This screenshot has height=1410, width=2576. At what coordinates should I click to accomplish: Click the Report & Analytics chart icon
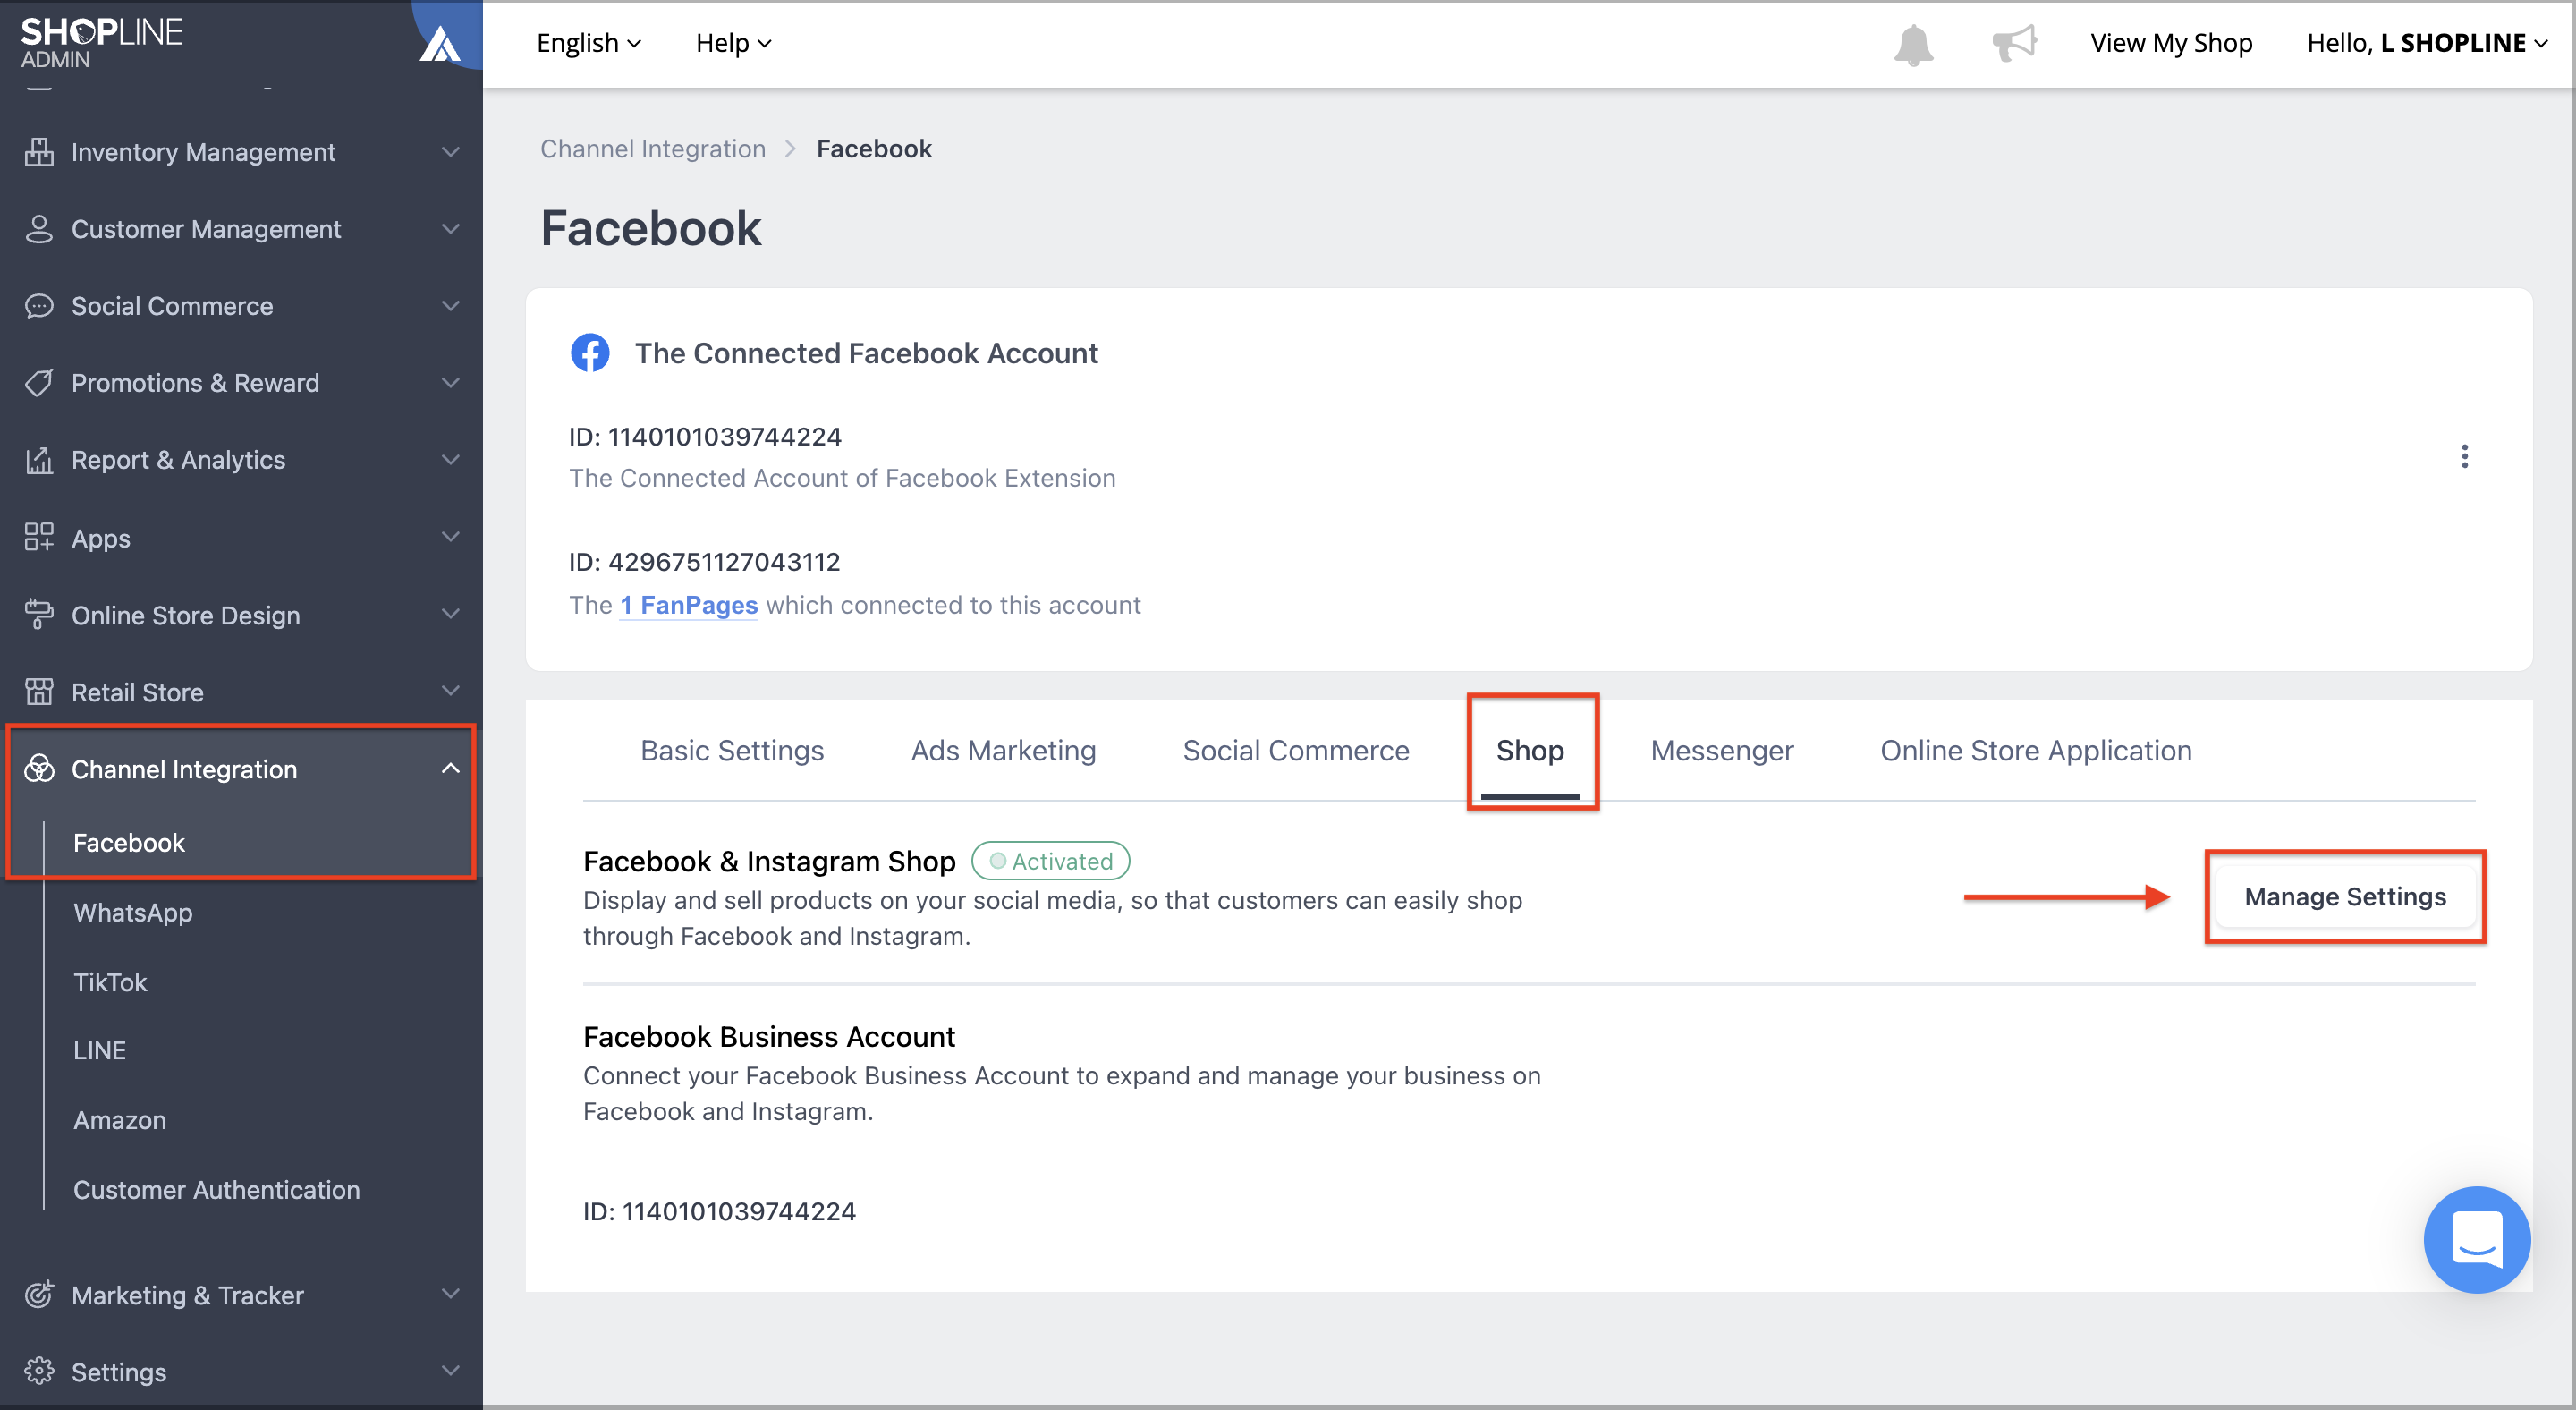(39, 460)
